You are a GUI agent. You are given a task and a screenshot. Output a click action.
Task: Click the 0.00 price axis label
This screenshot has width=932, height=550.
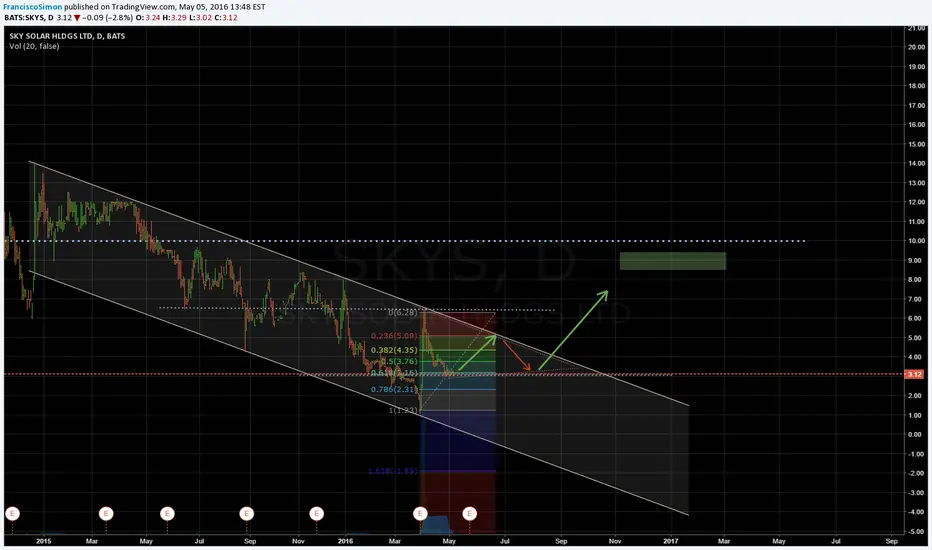click(x=916, y=435)
